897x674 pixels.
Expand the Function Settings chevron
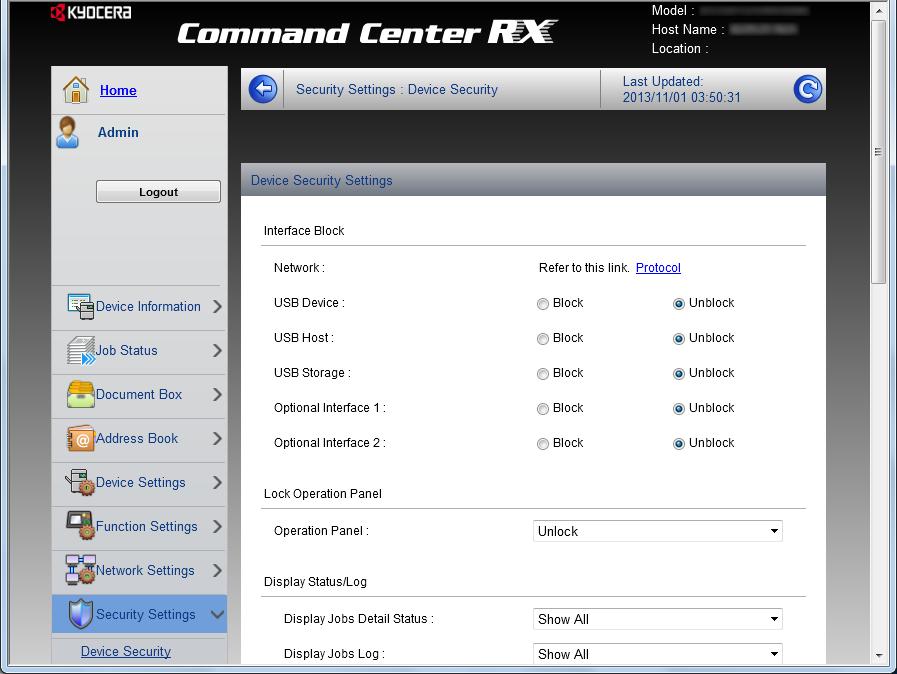point(217,526)
